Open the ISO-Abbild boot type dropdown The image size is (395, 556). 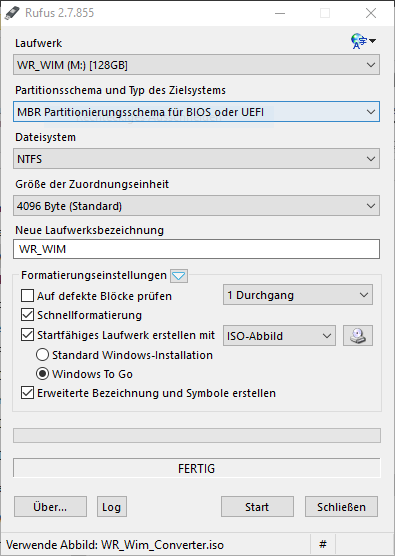point(279,335)
